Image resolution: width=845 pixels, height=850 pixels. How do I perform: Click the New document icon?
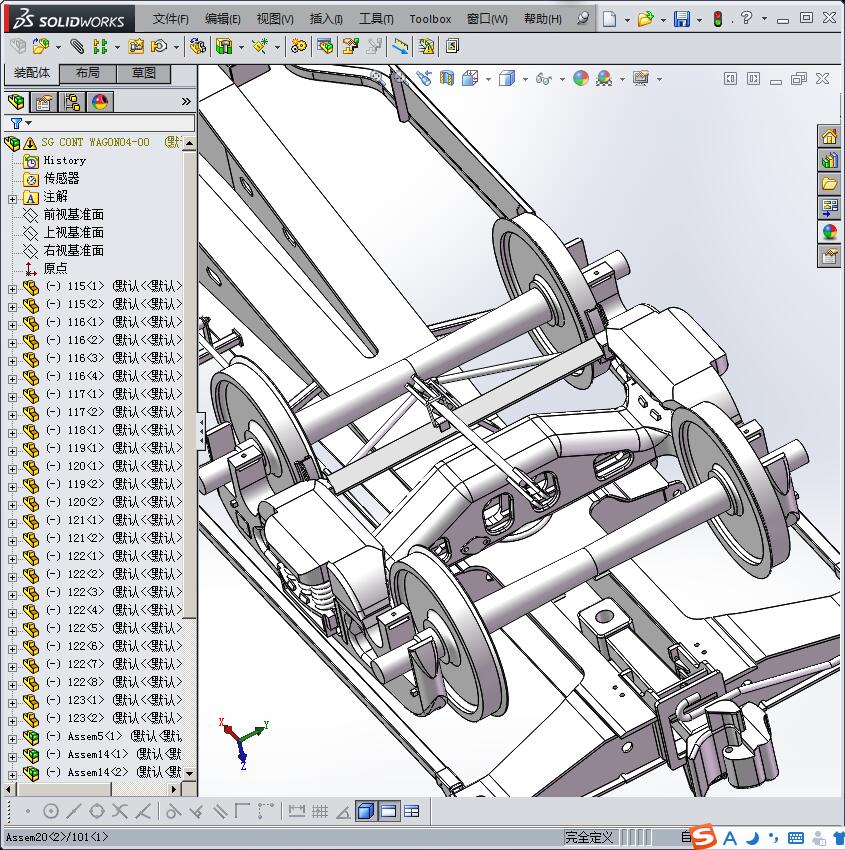point(609,19)
